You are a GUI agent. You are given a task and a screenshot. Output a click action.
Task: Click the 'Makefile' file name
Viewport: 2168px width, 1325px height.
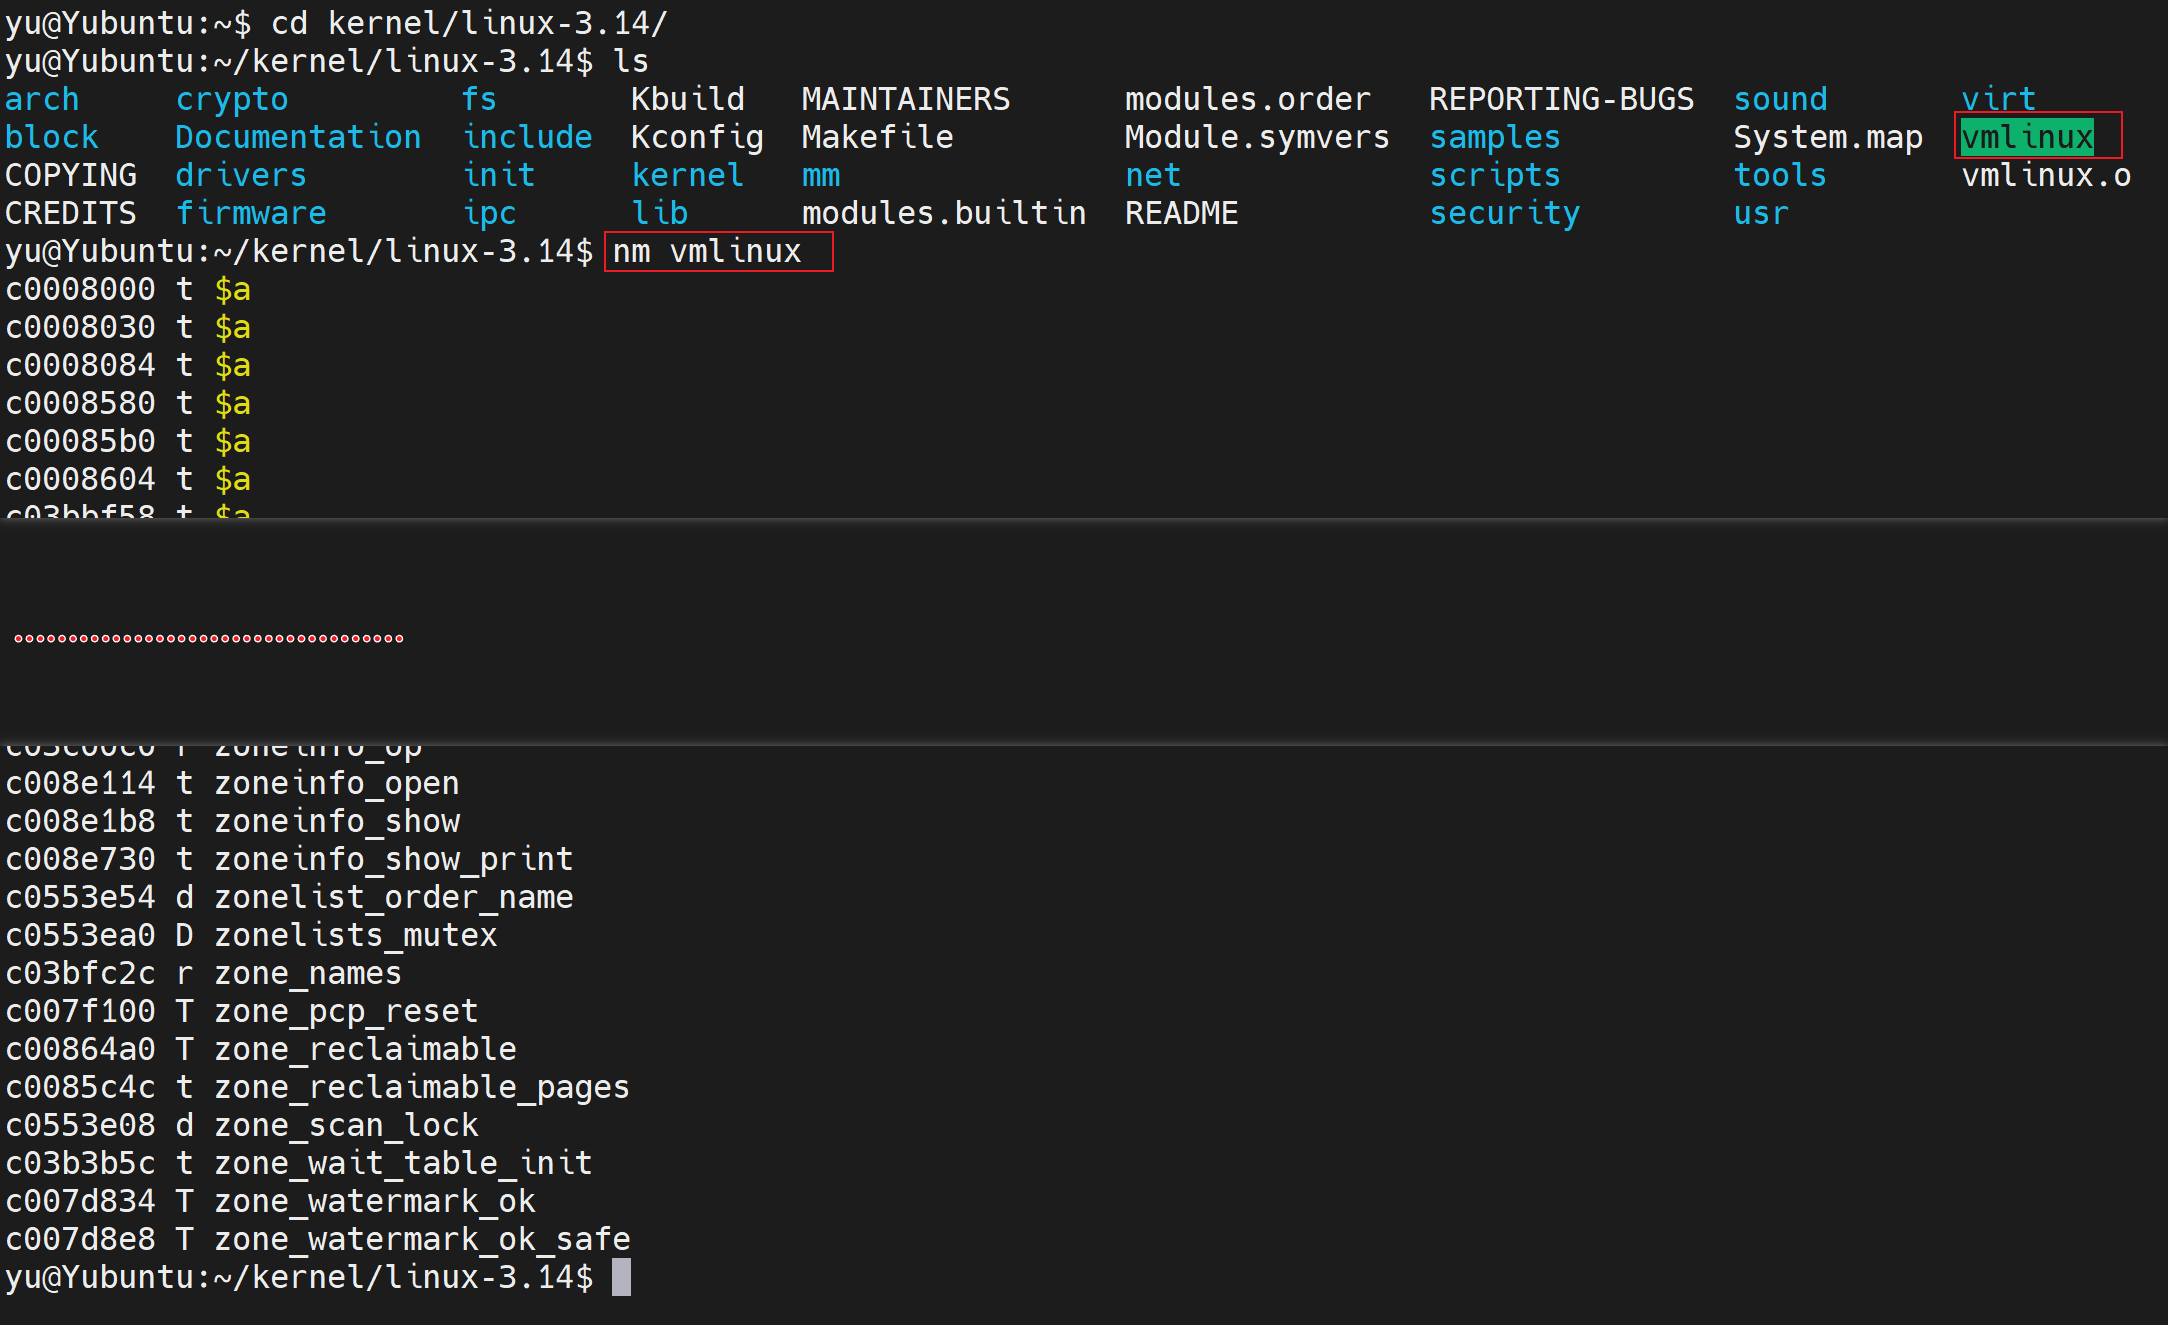tap(877, 137)
